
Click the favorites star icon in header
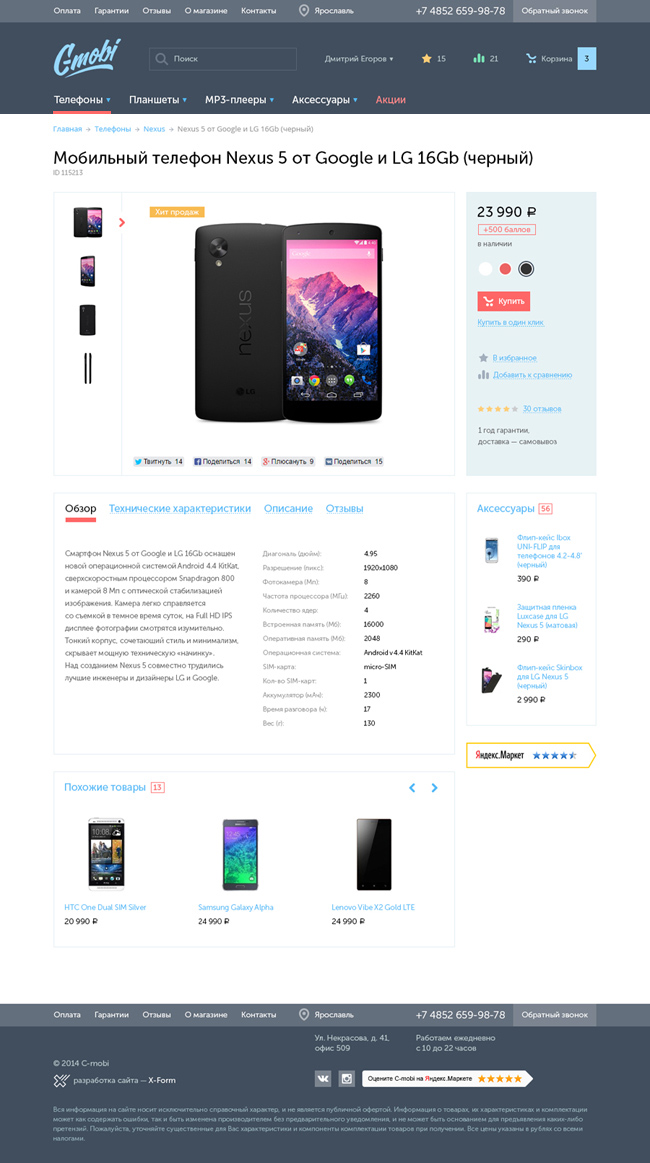click(x=427, y=58)
